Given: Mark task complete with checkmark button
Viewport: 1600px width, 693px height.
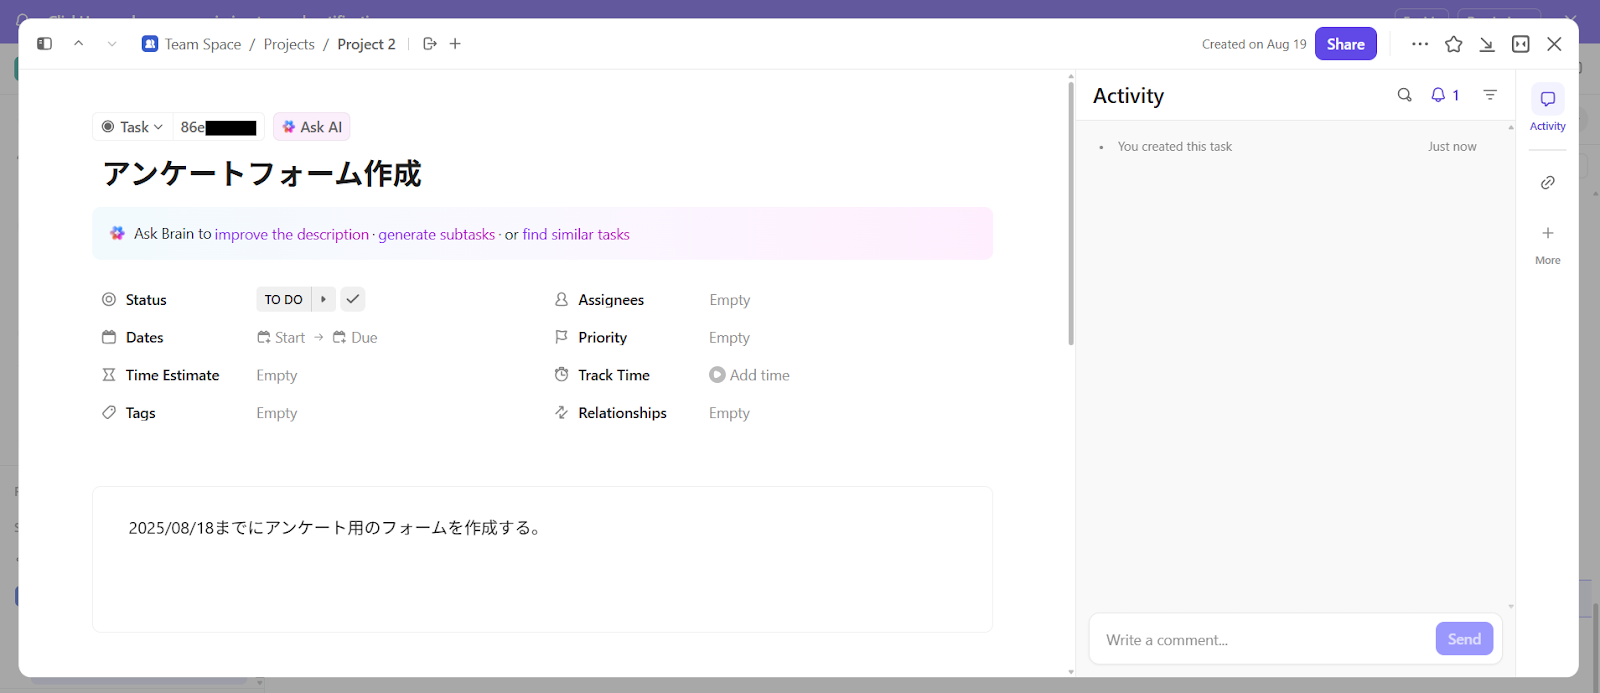Looking at the screenshot, I should 353,299.
